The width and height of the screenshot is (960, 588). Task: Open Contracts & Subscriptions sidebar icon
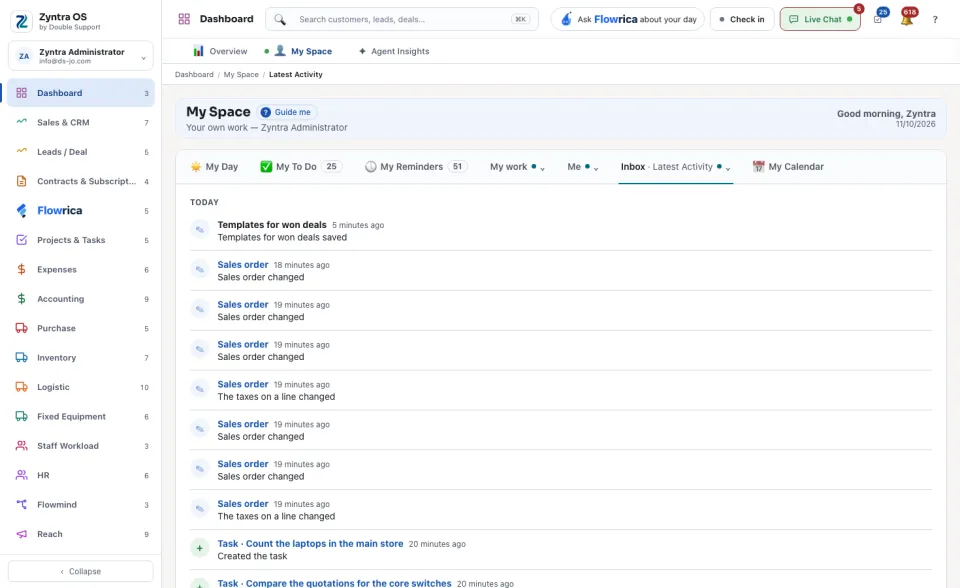(x=21, y=181)
